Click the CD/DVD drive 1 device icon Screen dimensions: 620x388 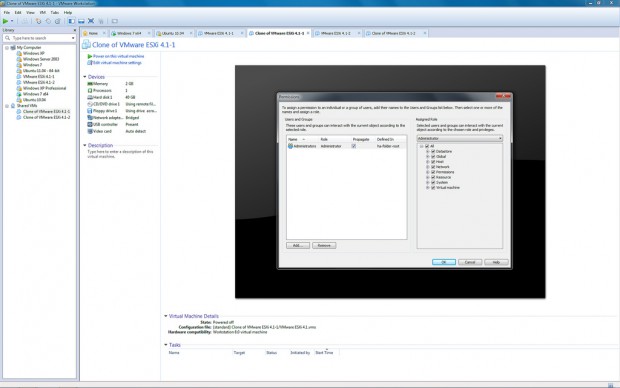(90, 104)
